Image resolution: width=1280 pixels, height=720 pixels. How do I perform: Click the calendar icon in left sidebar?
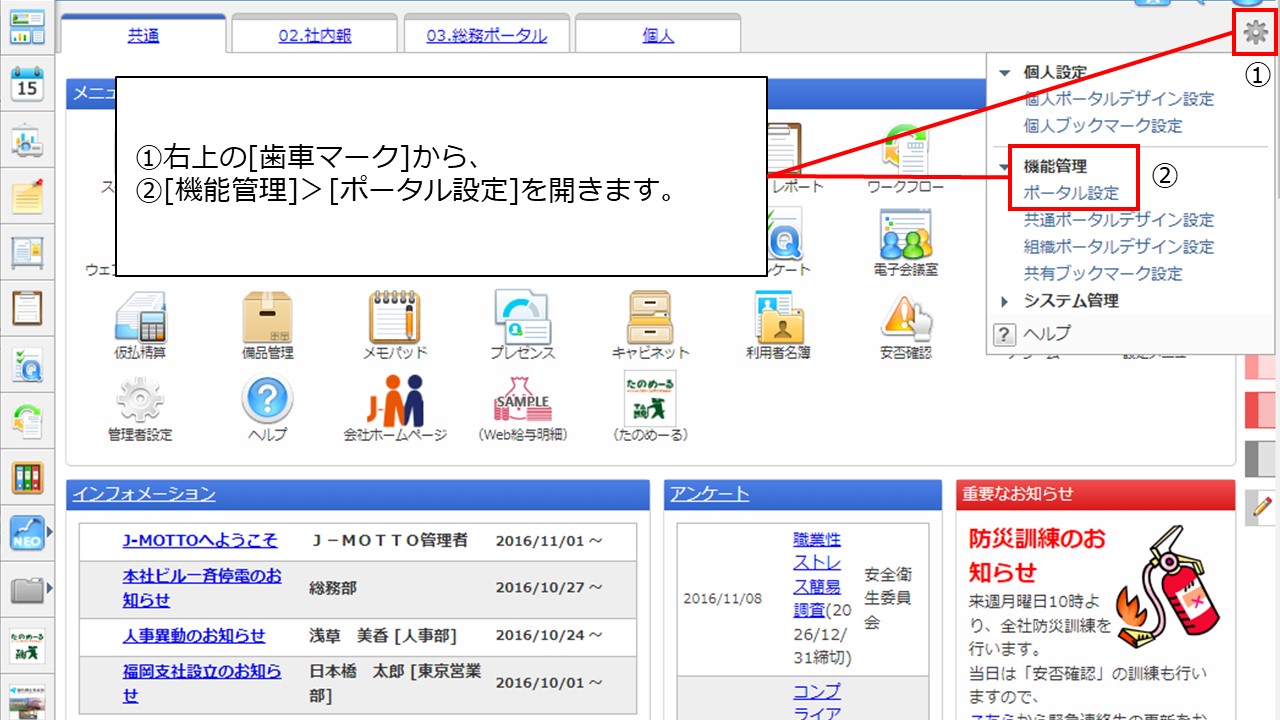pyautogui.click(x=27, y=82)
